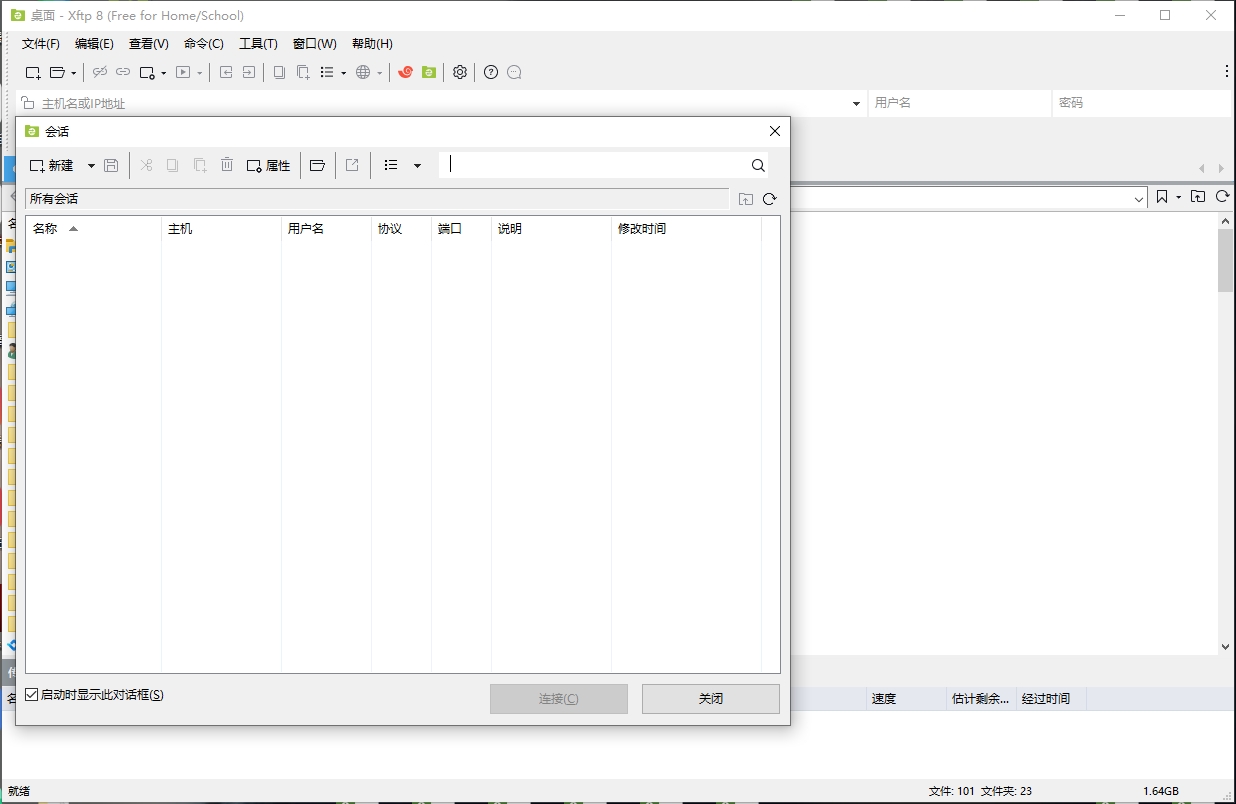Click the refresh icon in the session dialog
This screenshot has width=1236, height=804.
(770, 199)
